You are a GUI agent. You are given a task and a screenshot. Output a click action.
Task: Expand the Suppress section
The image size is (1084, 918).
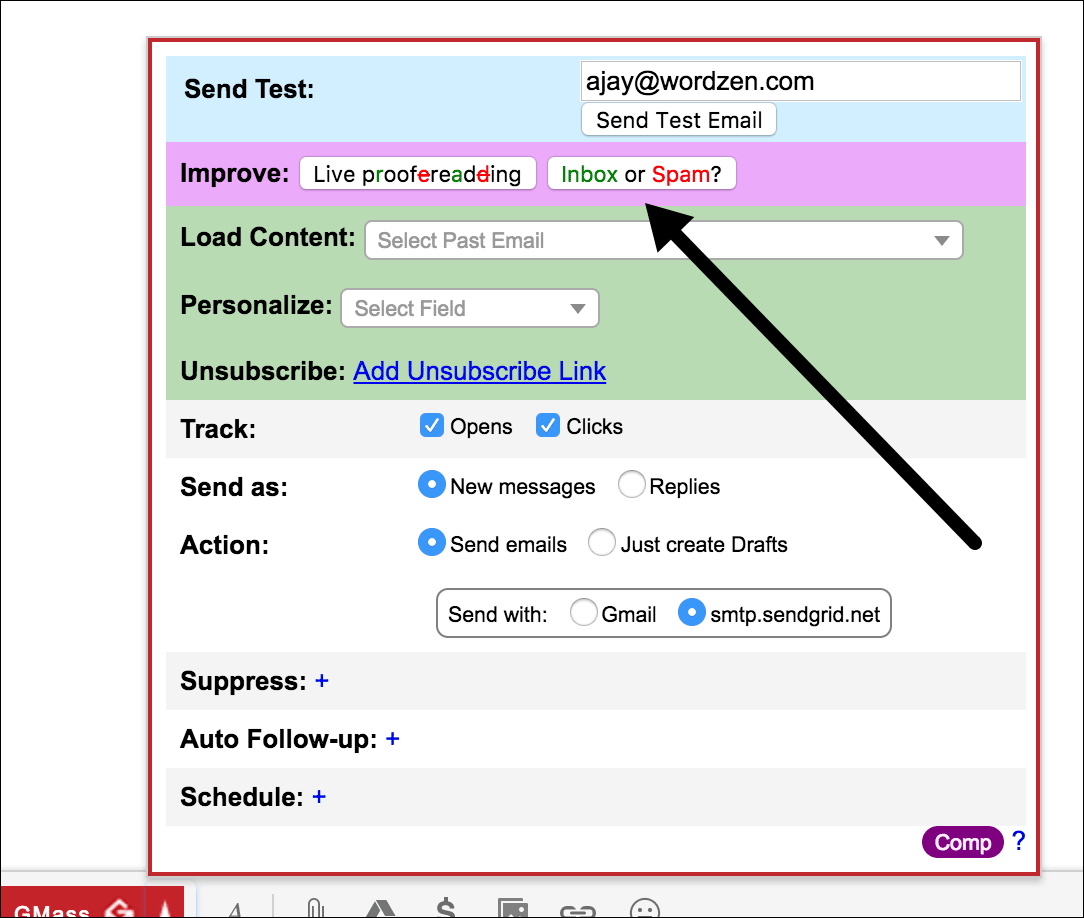tap(321, 680)
